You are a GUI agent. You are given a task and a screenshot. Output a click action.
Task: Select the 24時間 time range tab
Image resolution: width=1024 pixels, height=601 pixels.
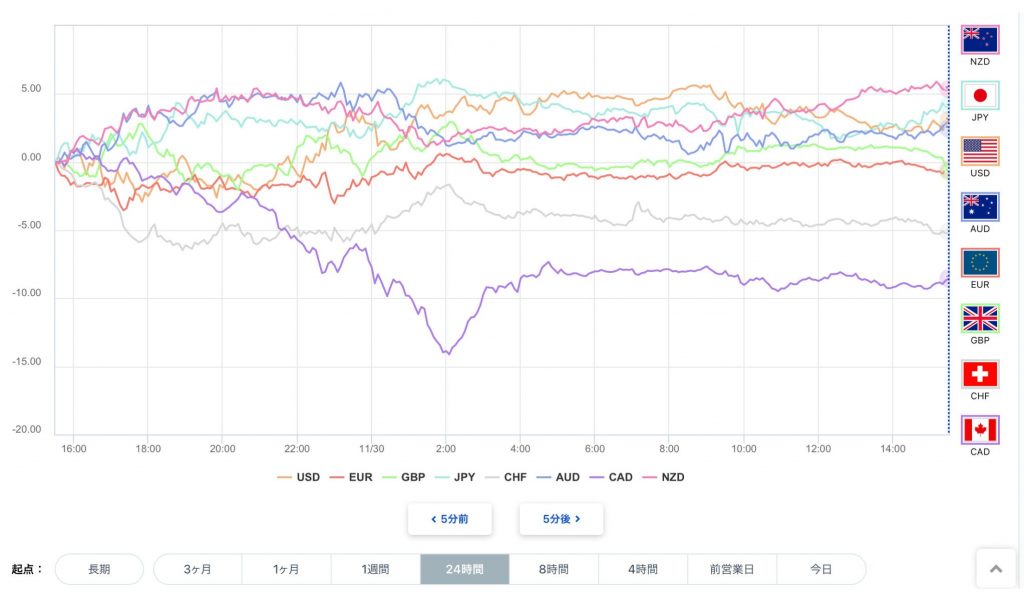click(x=464, y=569)
